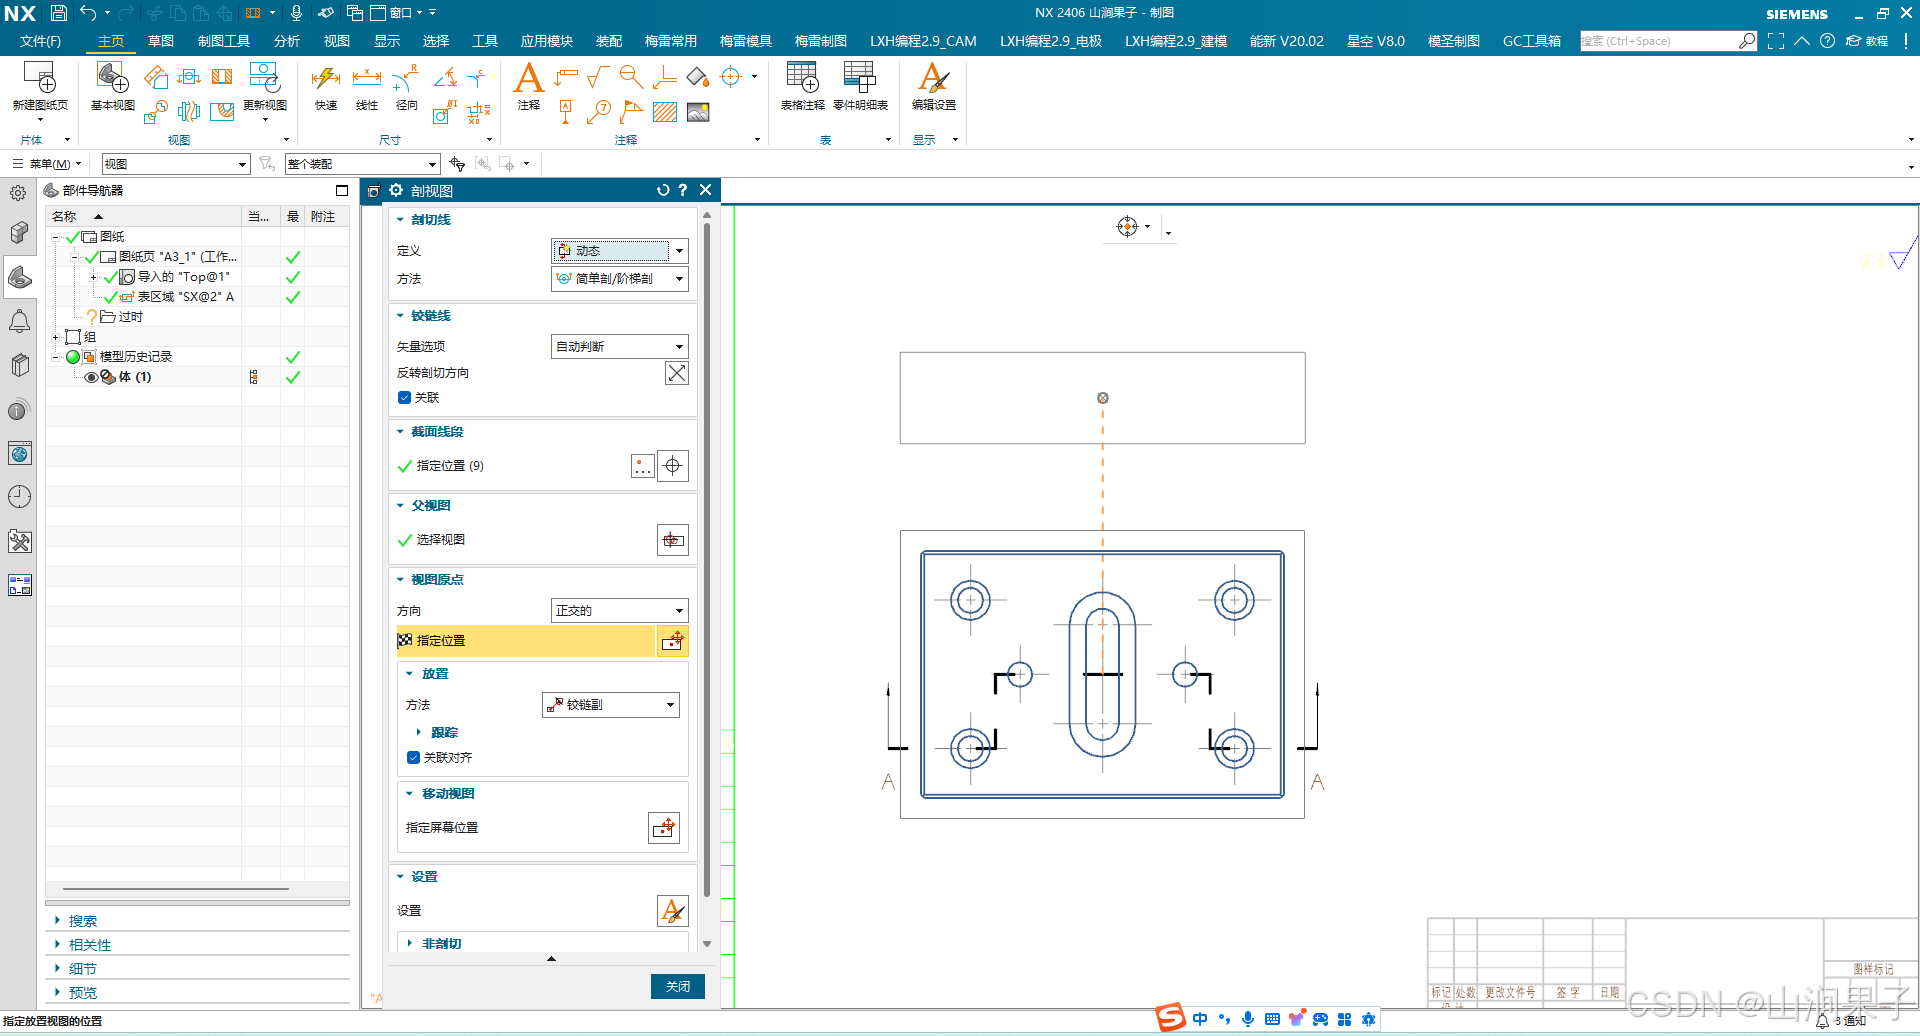Toggle check in the 模型历史记录 row

point(293,357)
